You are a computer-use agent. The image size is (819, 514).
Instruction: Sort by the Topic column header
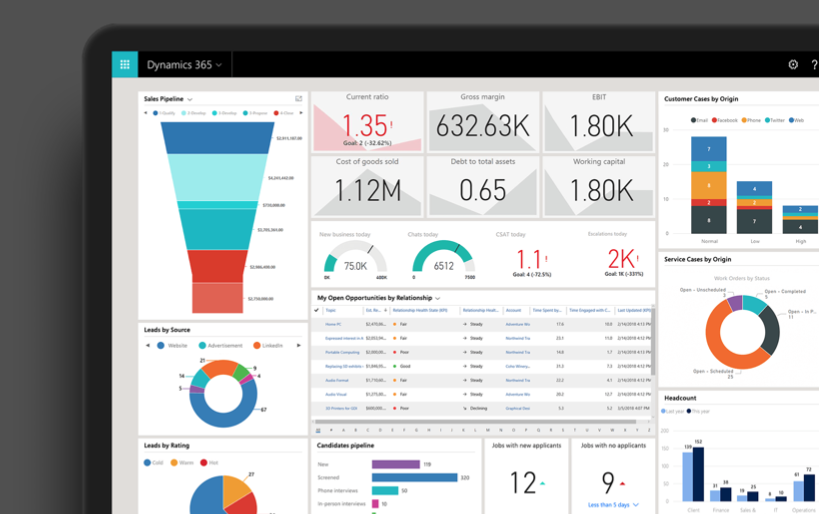[331, 311]
